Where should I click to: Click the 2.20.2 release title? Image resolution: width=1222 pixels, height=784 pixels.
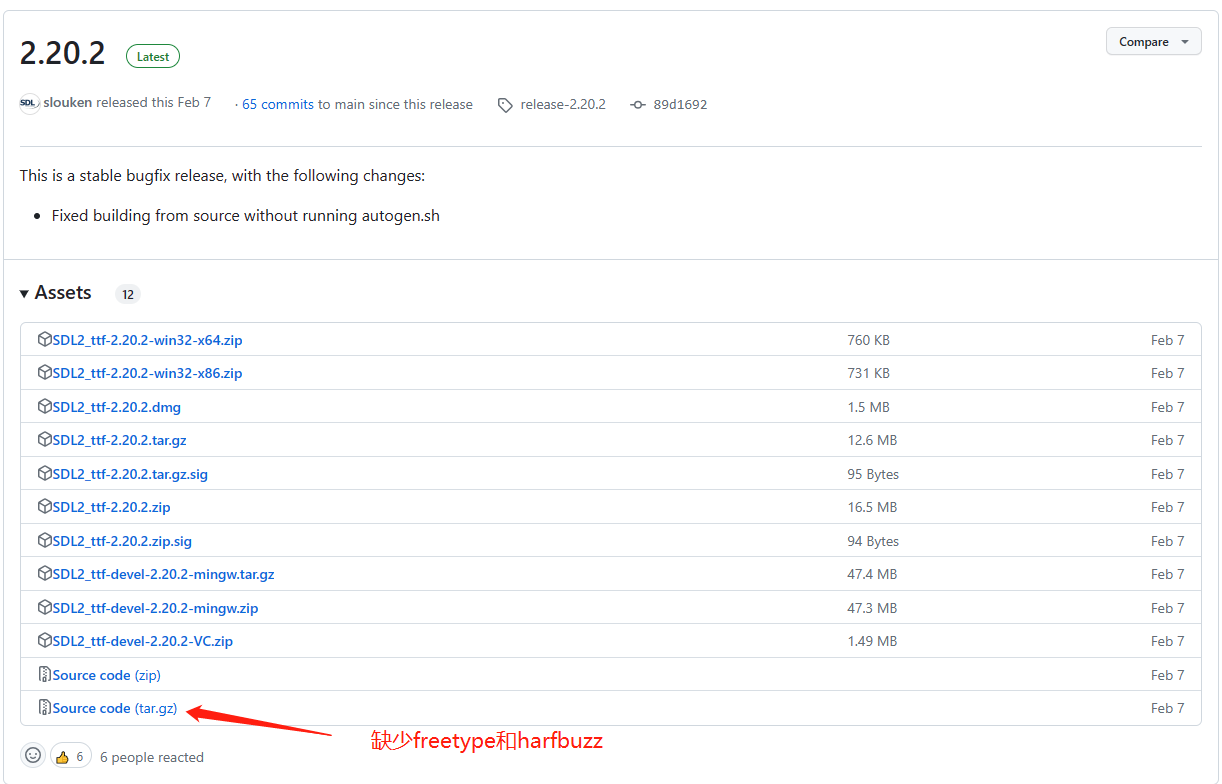62,53
